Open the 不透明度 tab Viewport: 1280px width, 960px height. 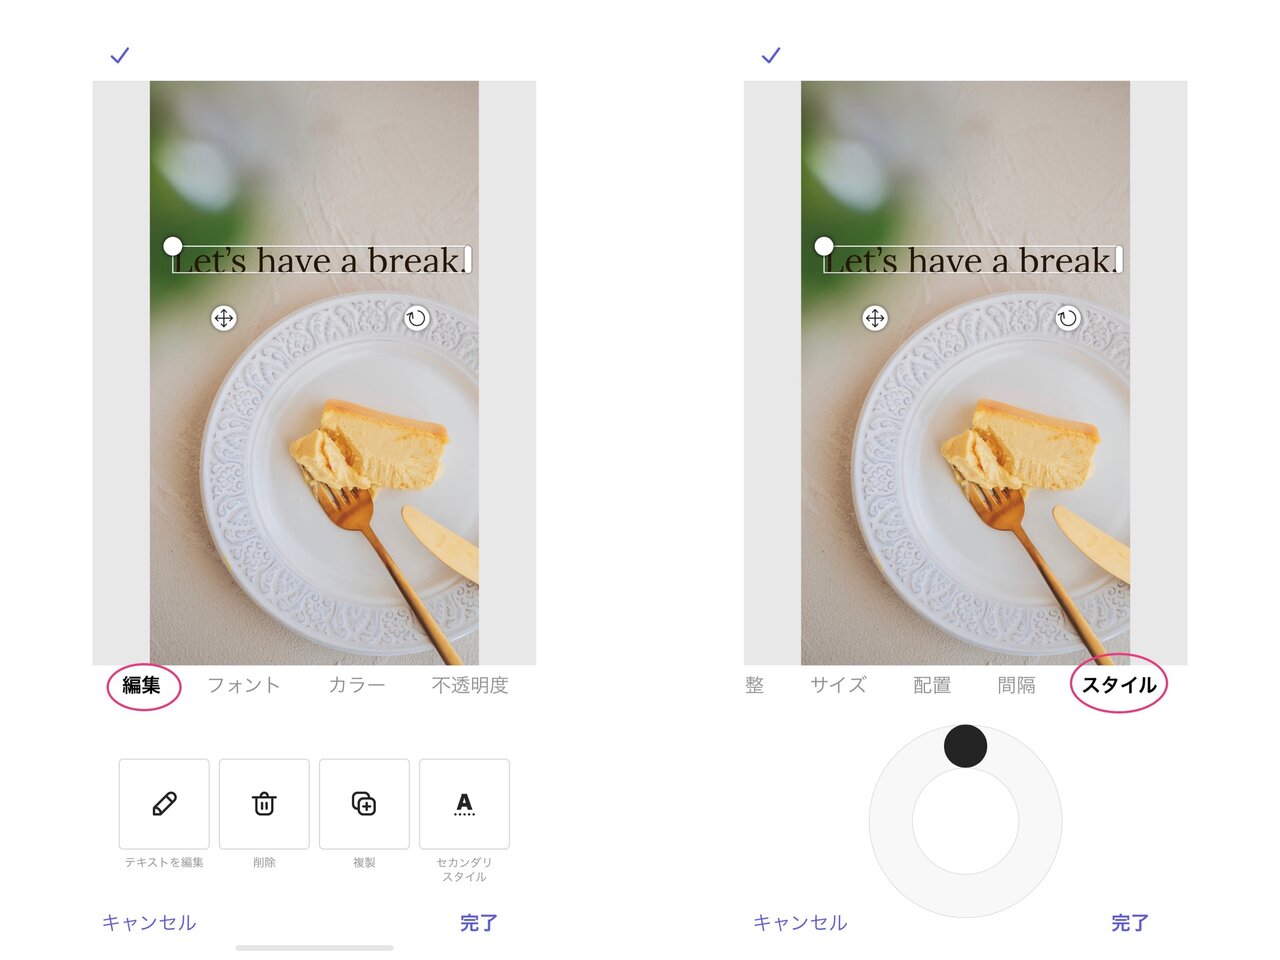point(470,685)
